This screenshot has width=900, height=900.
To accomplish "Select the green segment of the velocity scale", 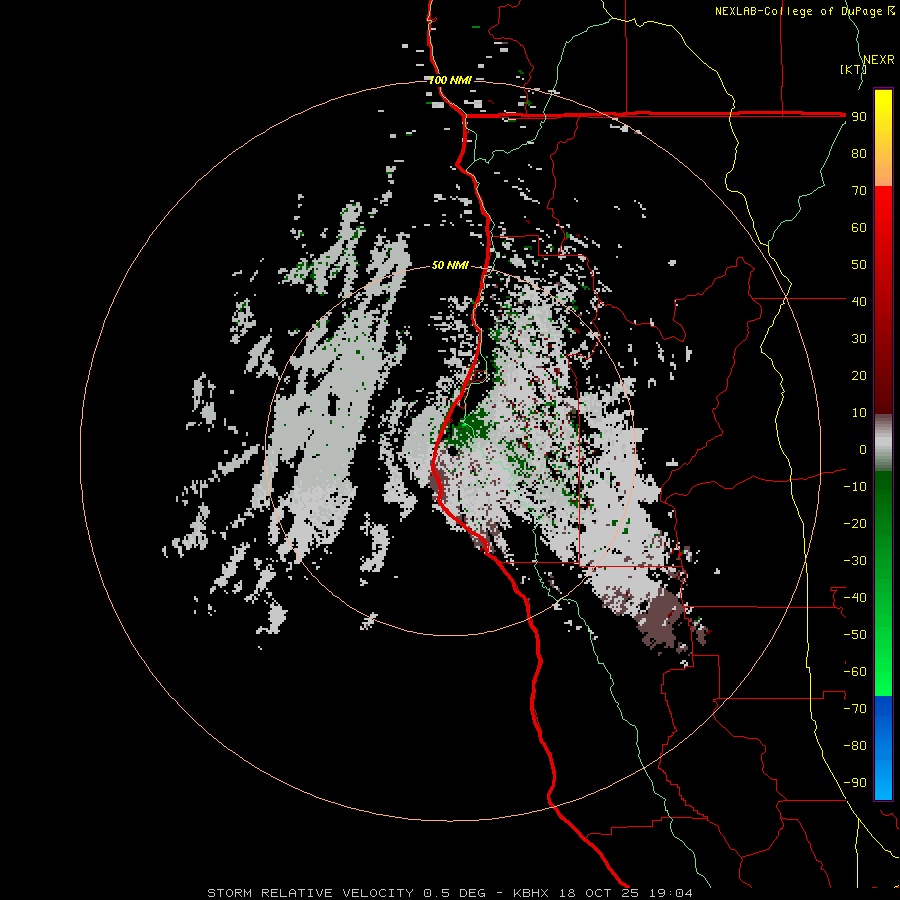I will pos(883,583).
